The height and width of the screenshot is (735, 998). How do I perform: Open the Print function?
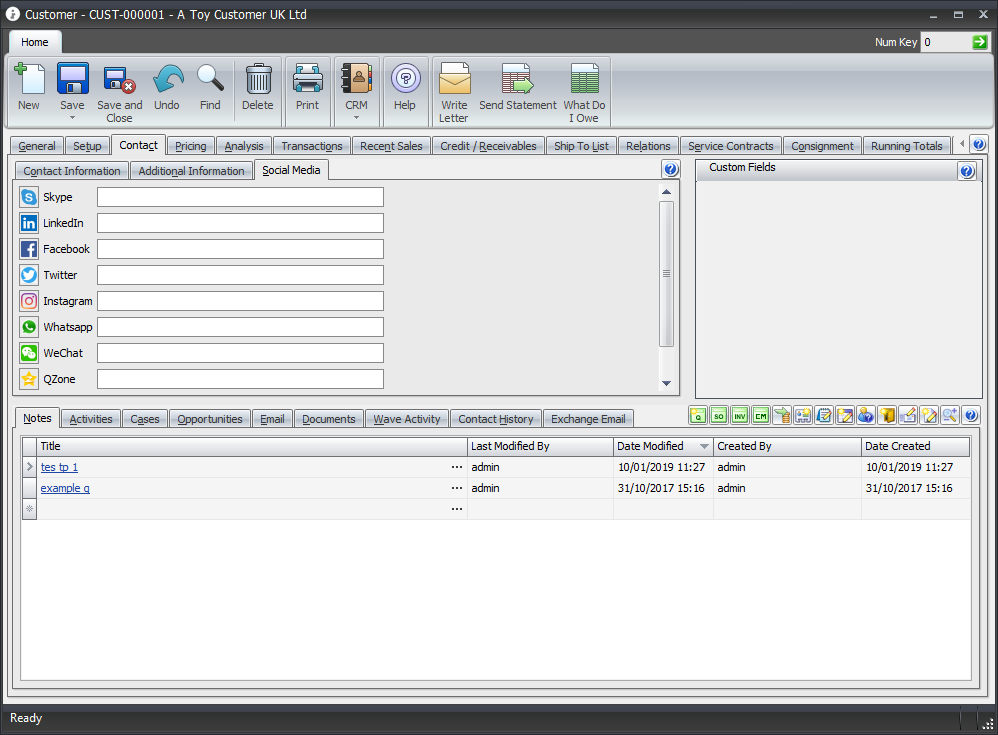click(x=307, y=80)
